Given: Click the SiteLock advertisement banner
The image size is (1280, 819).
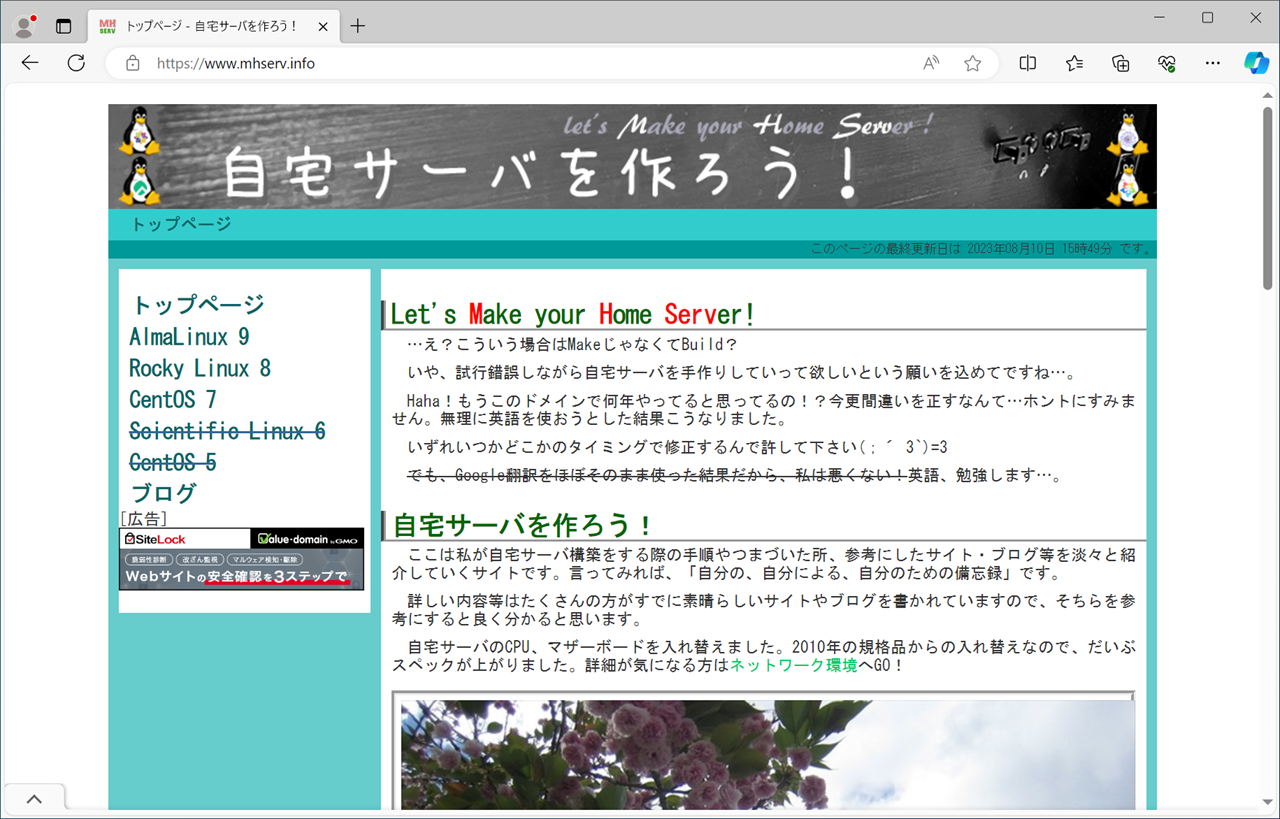Looking at the screenshot, I should point(241,559).
